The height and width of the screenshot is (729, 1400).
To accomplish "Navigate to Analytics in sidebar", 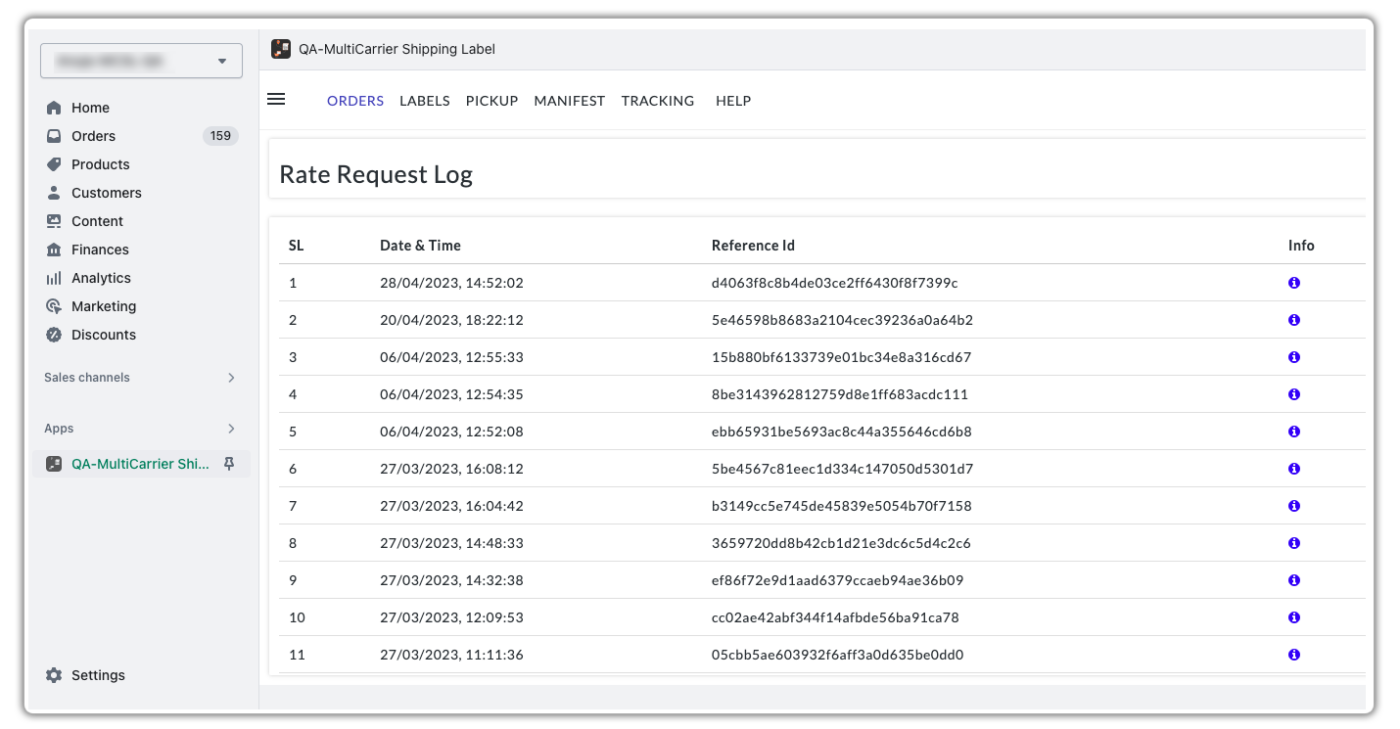I will [100, 278].
